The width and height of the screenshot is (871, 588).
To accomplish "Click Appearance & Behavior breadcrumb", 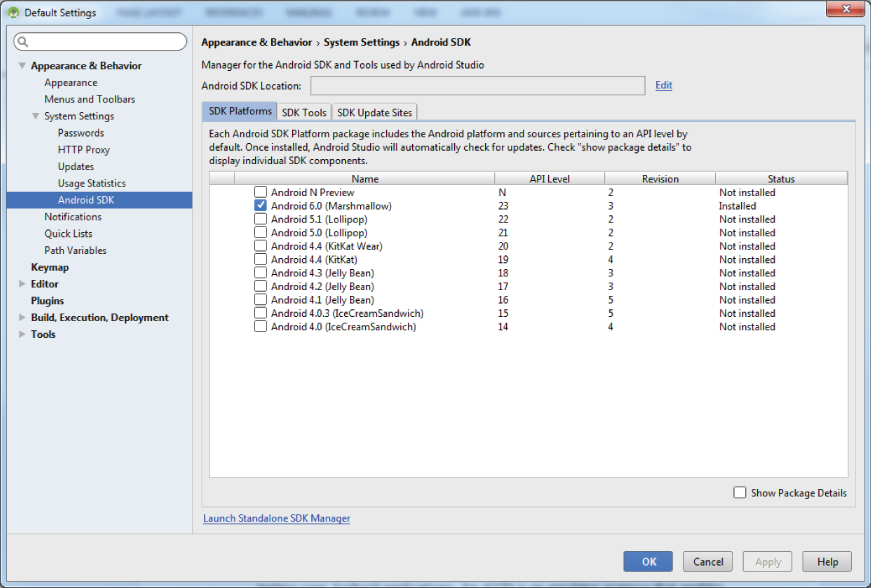I will pyautogui.click(x=256, y=42).
